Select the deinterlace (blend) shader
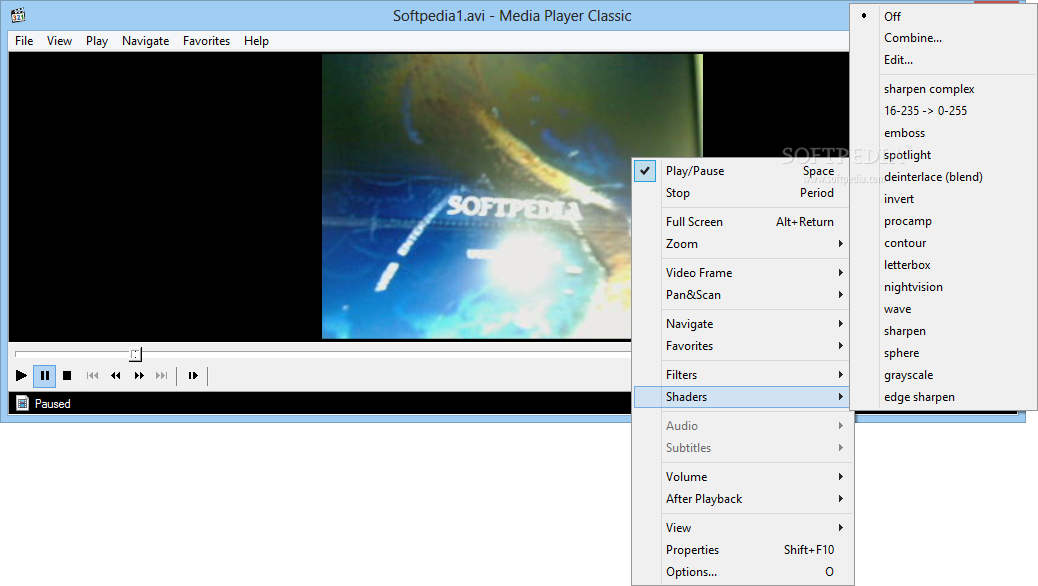Image resolution: width=1038 pixels, height=586 pixels. click(943, 177)
